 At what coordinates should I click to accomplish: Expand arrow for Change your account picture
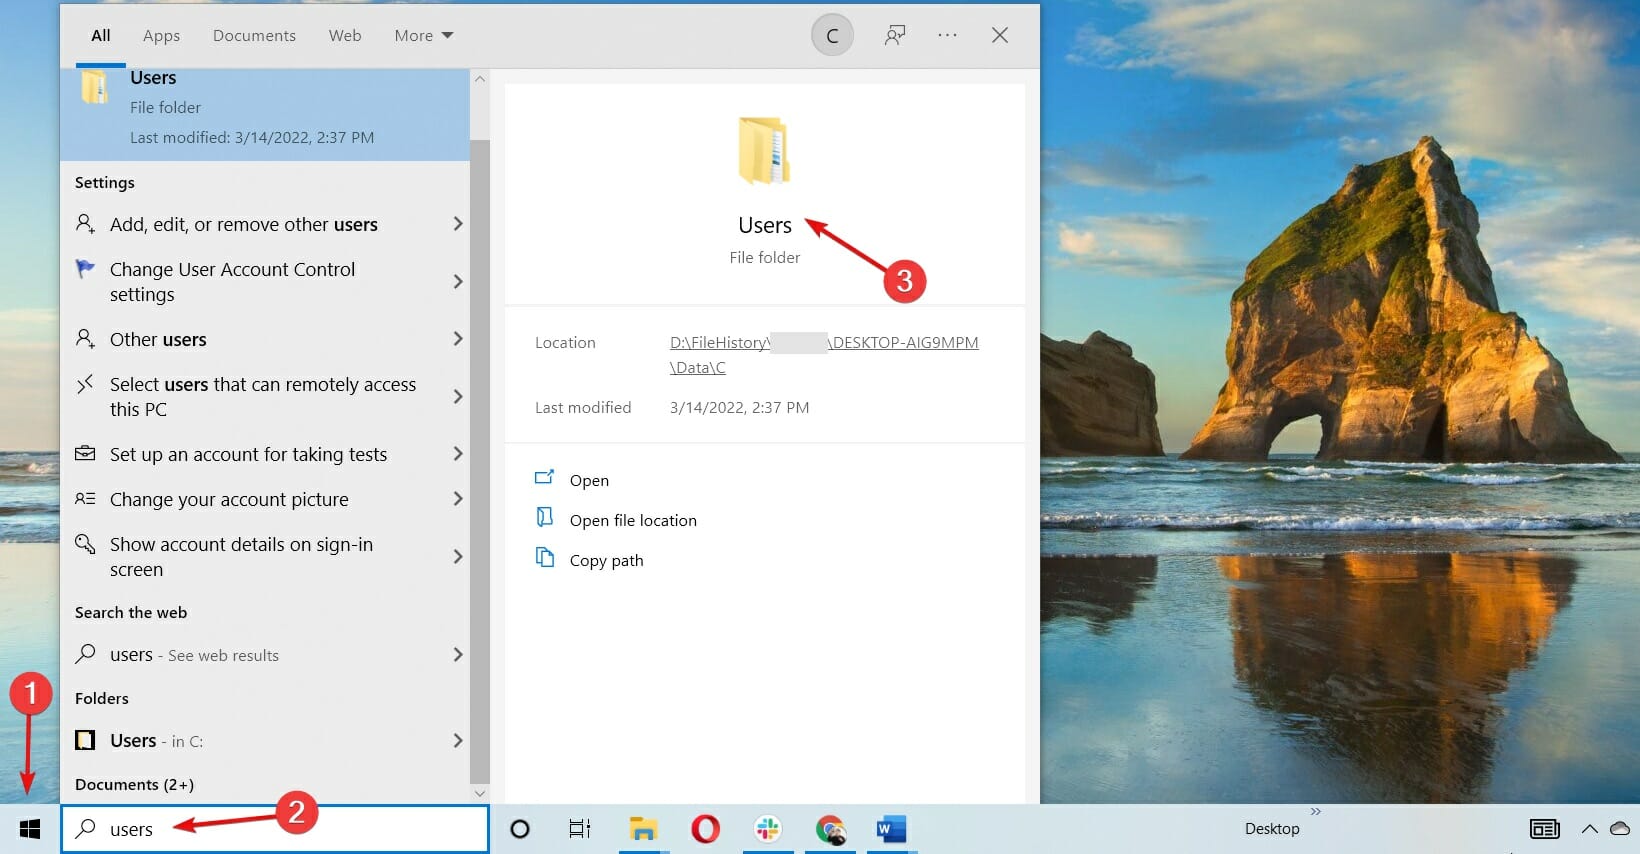coord(458,499)
